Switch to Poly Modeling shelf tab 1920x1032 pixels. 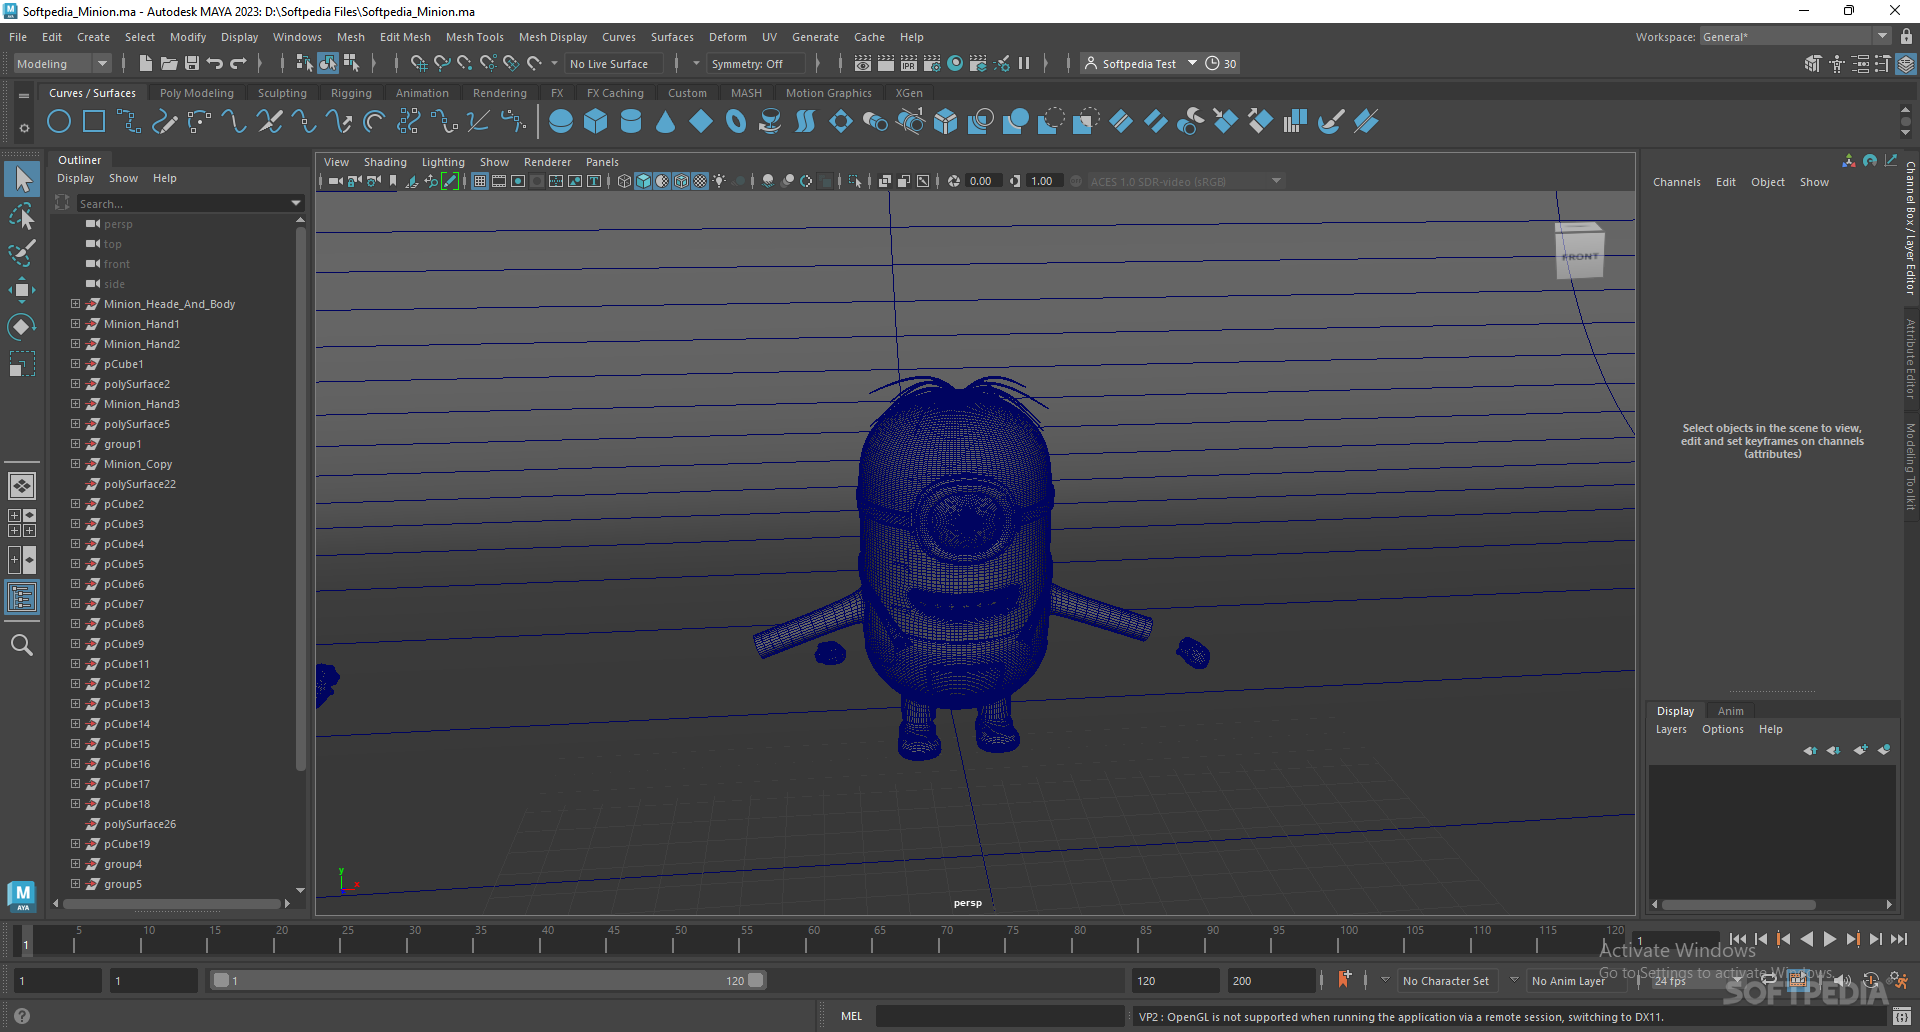pos(196,93)
